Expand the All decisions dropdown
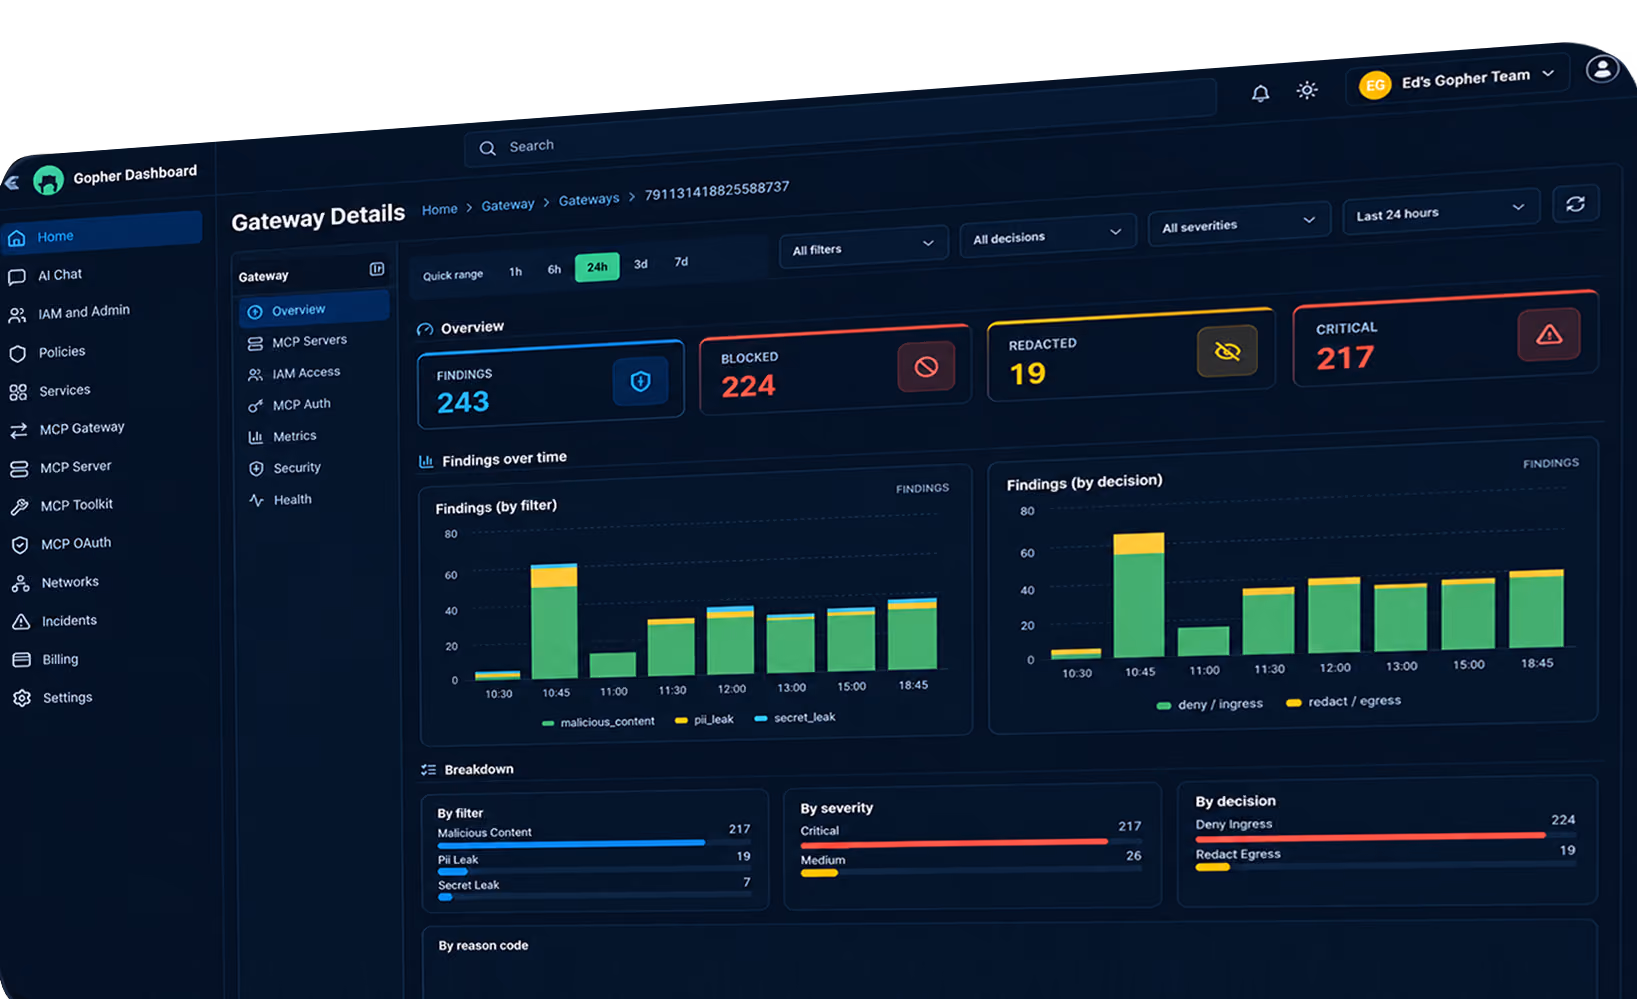 click(x=1048, y=235)
